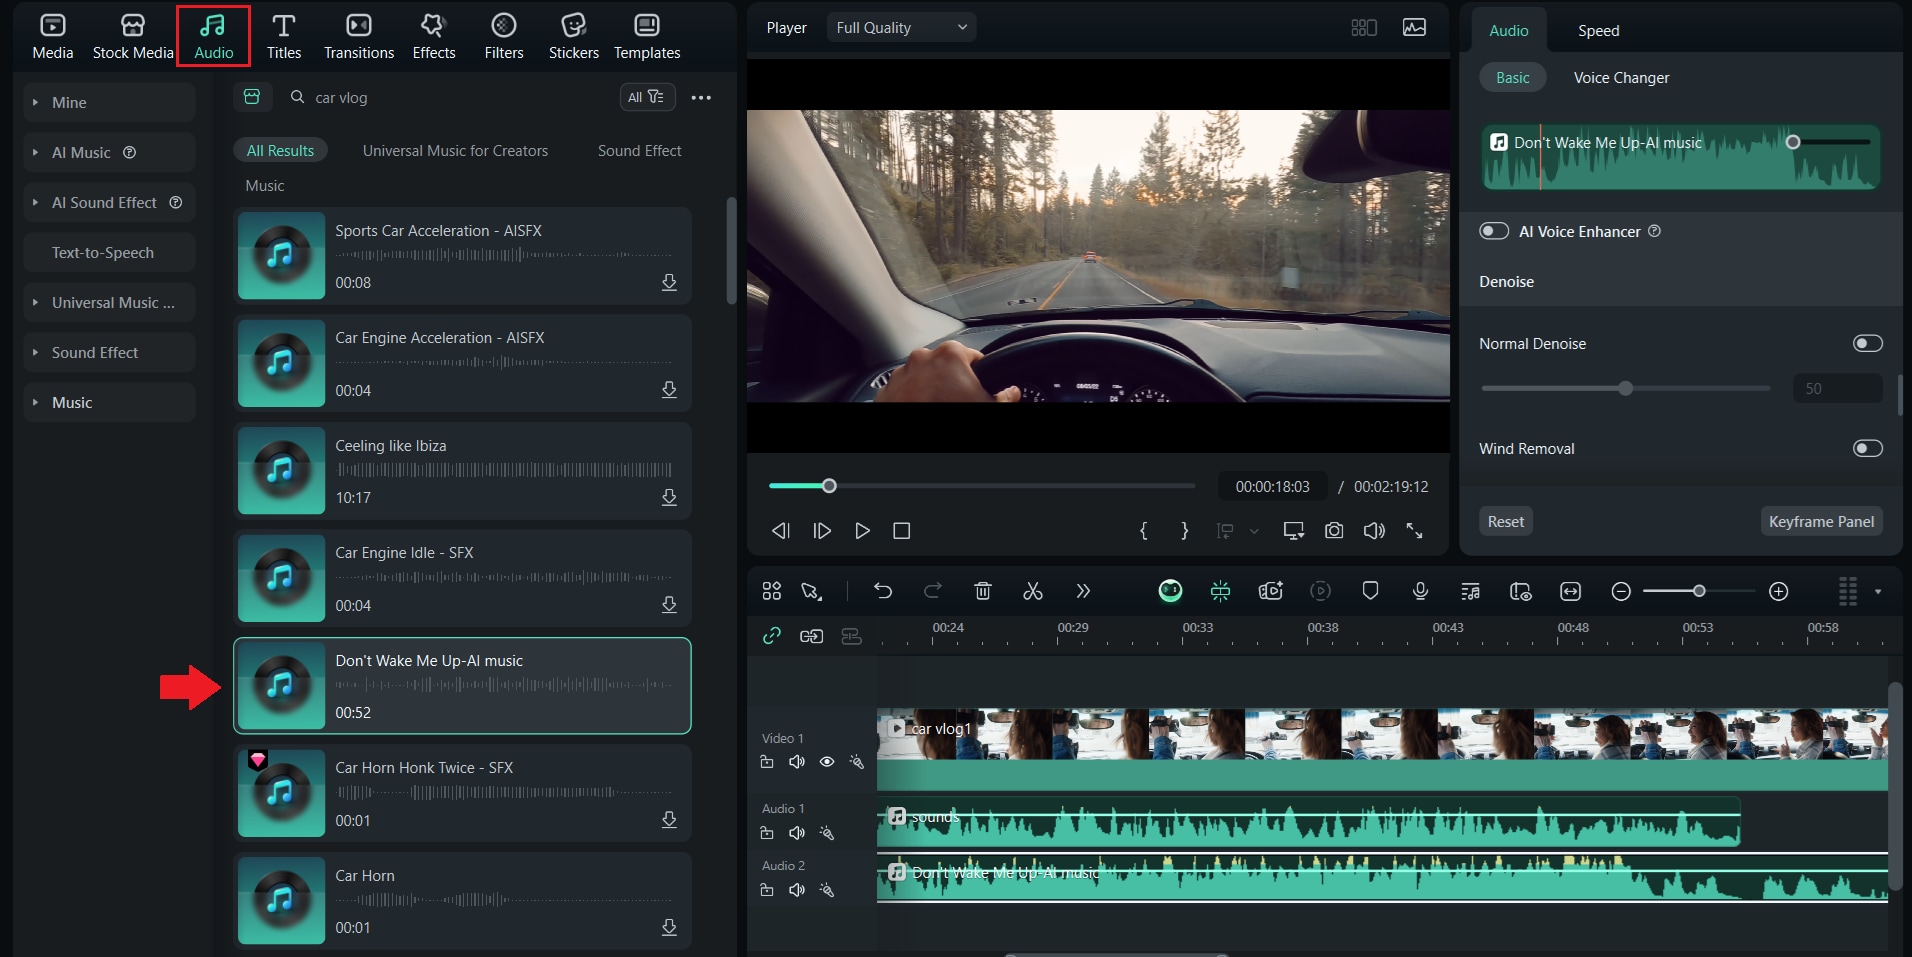
Task: Open the Keyframe Panel
Action: click(1821, 522)
